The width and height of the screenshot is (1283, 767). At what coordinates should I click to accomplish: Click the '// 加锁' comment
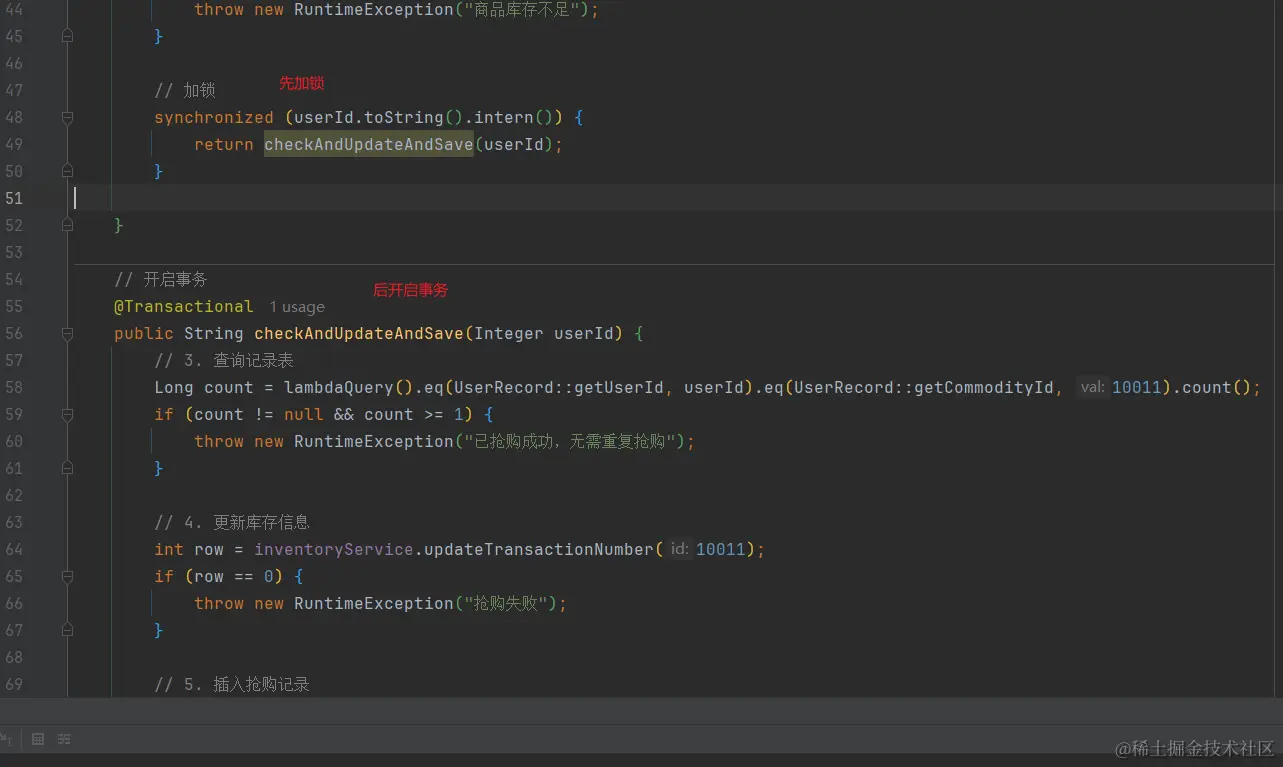pos(185,90)
